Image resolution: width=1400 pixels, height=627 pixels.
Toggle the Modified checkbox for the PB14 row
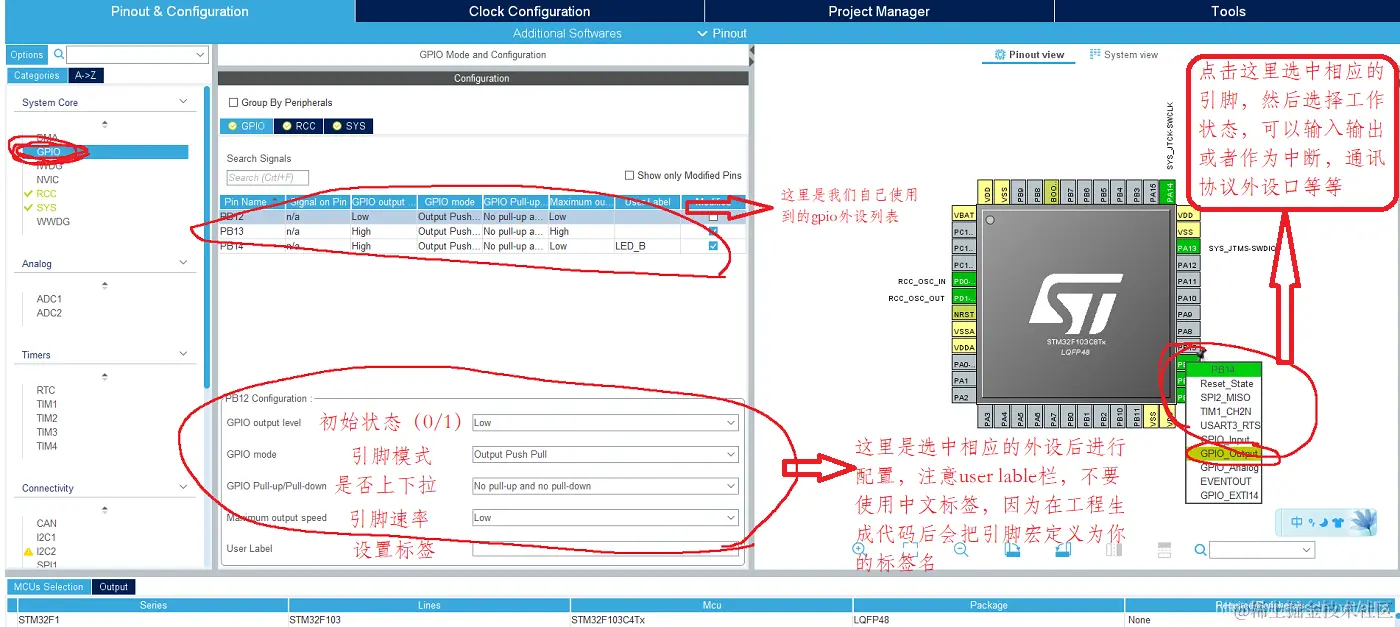pyautogui.click(x=713, y=246)
